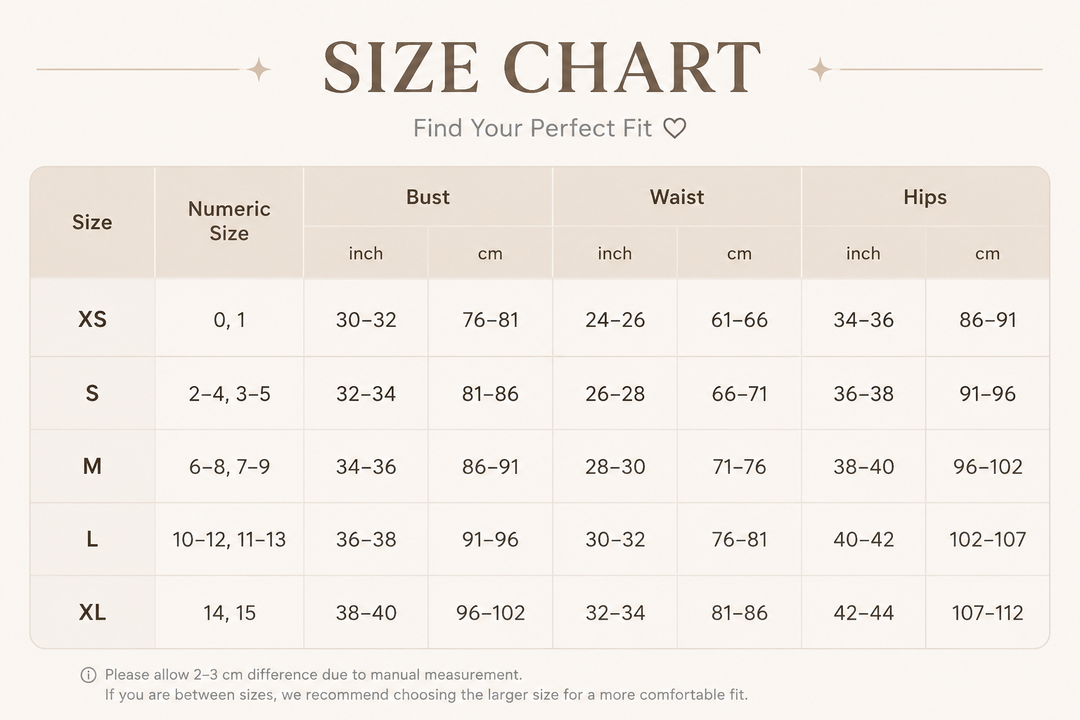The height and width of the screenshot is (720, 1080).
Task: Select the Bust column header
Action: click(428, 197)
